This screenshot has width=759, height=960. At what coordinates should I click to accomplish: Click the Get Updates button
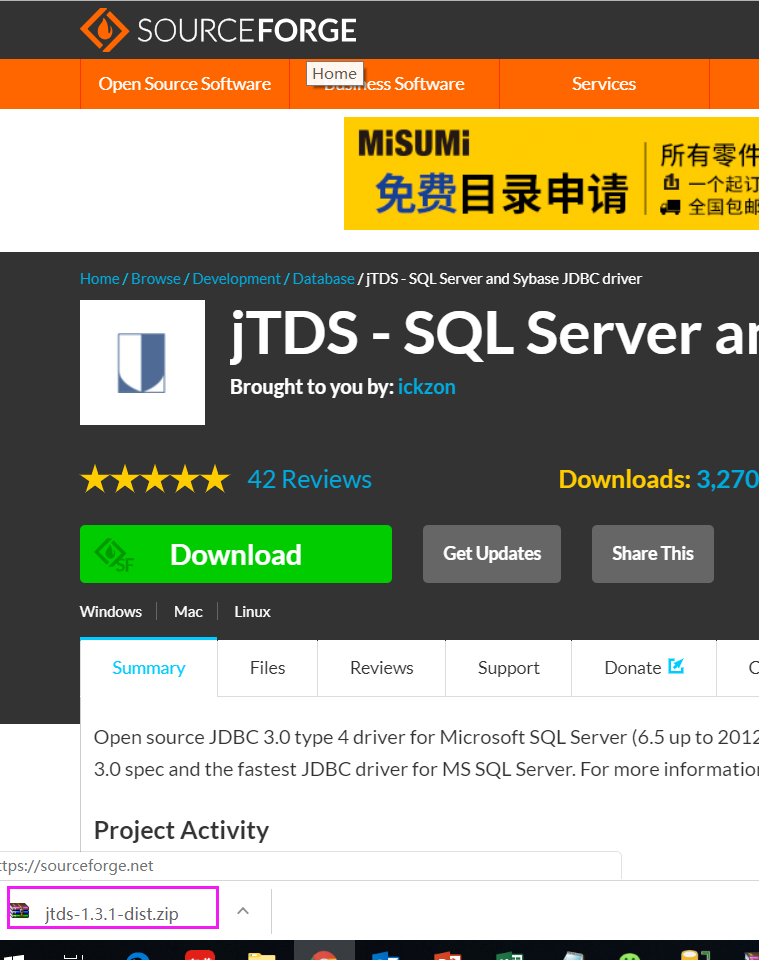click(x=492, y=554)
